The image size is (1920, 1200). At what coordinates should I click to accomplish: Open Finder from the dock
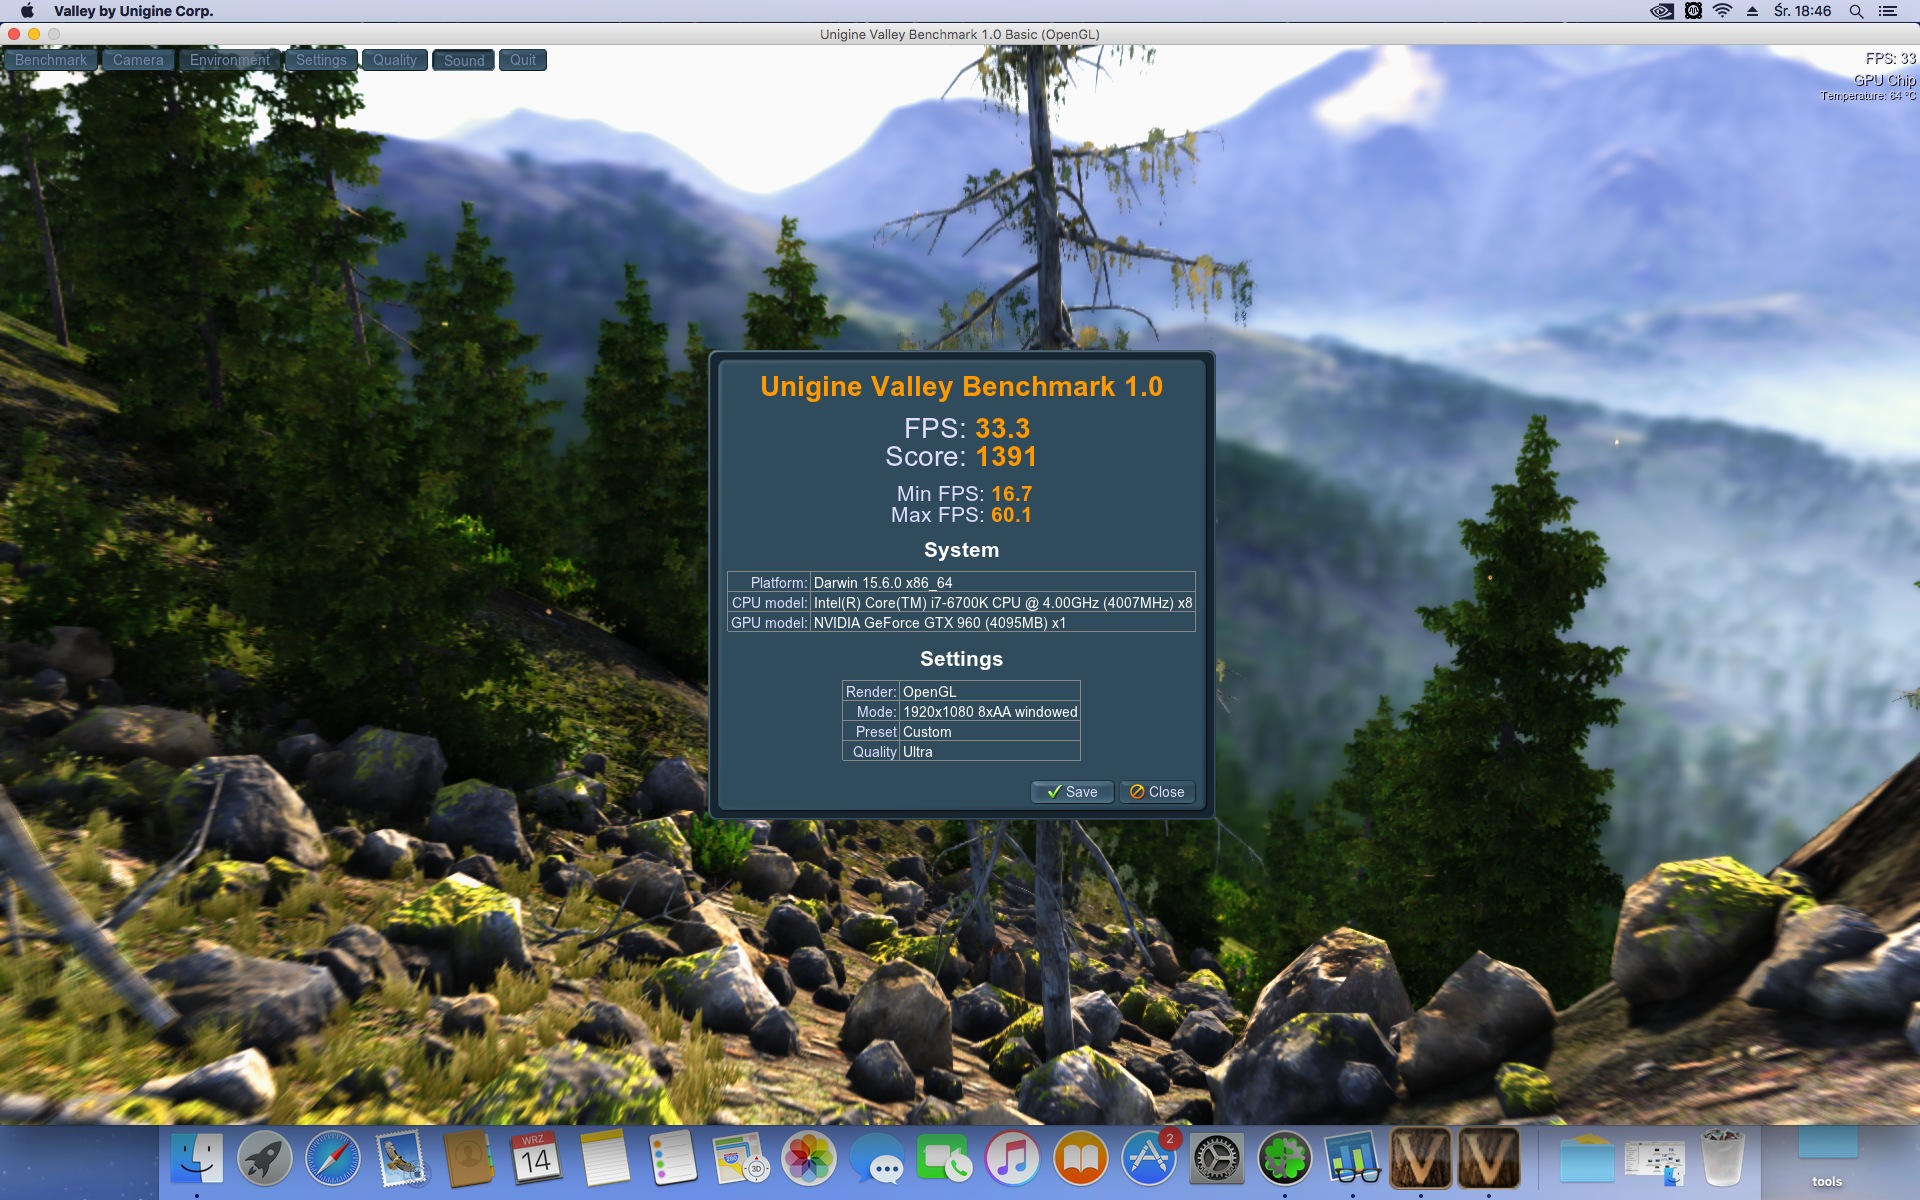coord(197,1159)
